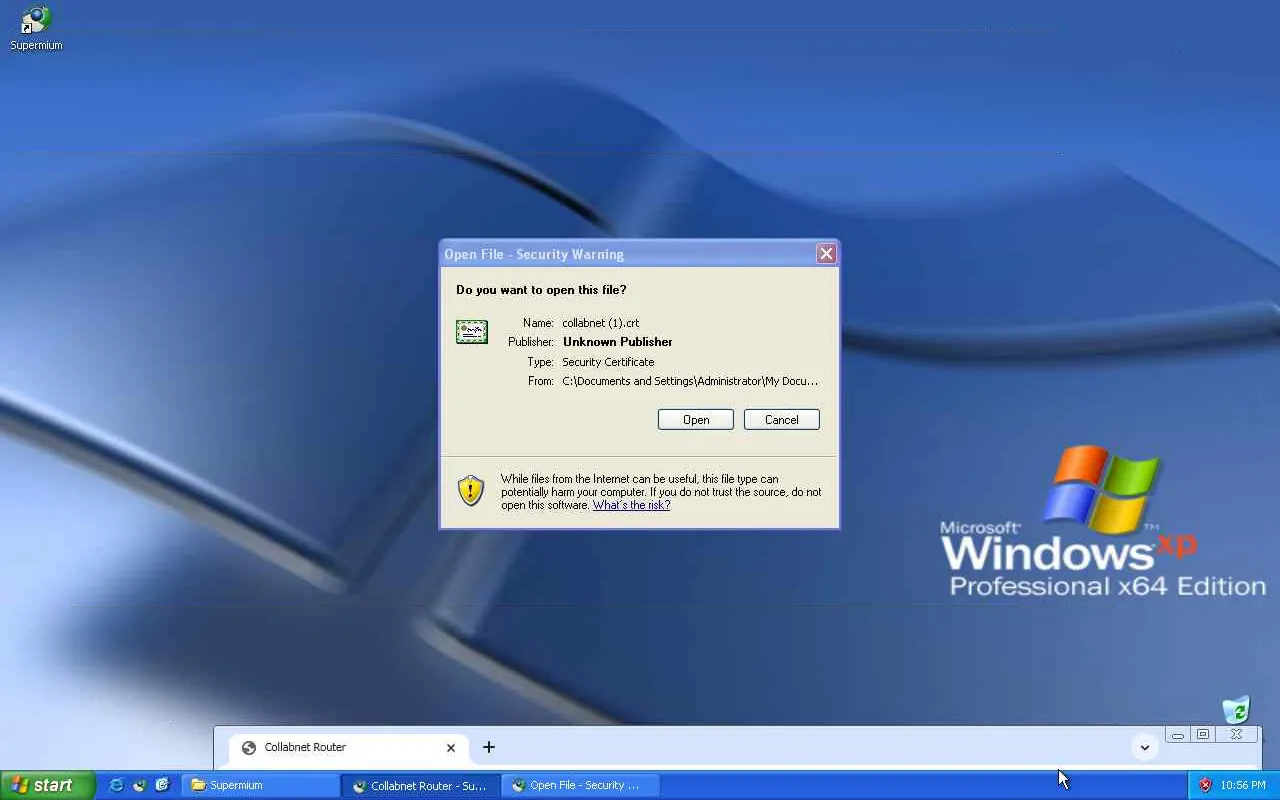Close the Collabnet Router browser window

pos(1236,735)
